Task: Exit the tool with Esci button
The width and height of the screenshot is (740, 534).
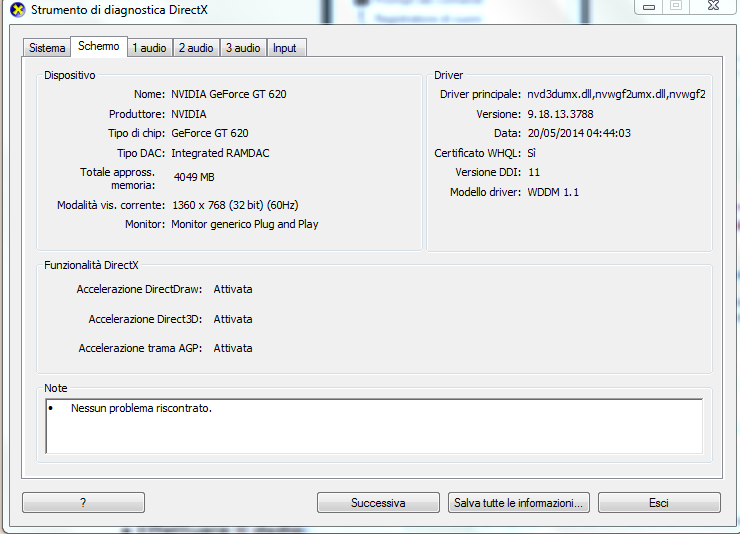Action: [x=659, y=502]
